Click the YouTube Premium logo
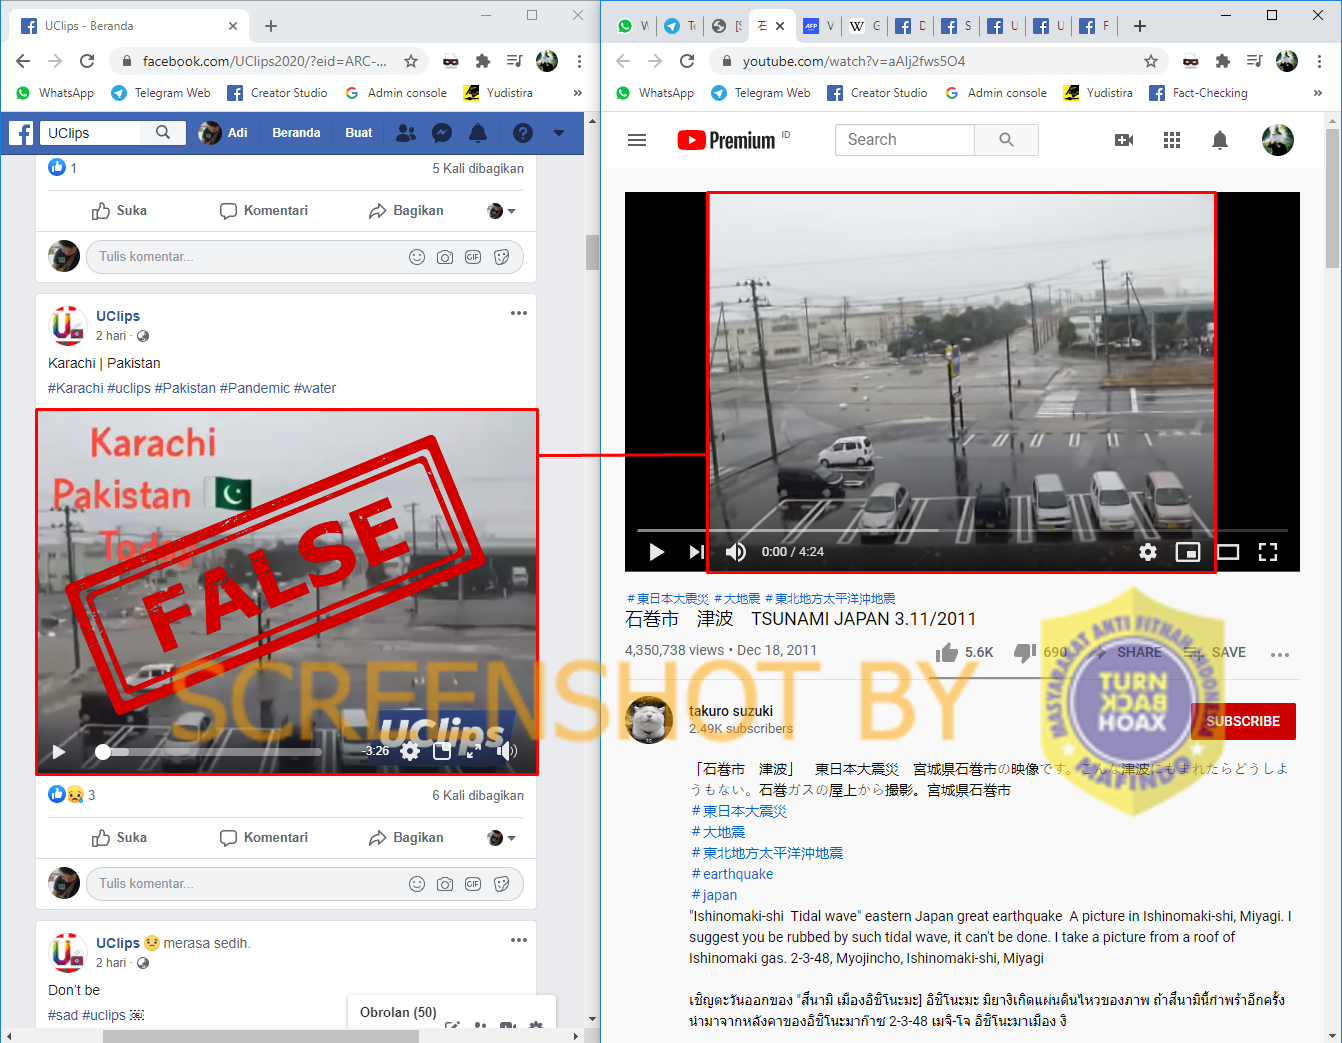 coord(727,140)
